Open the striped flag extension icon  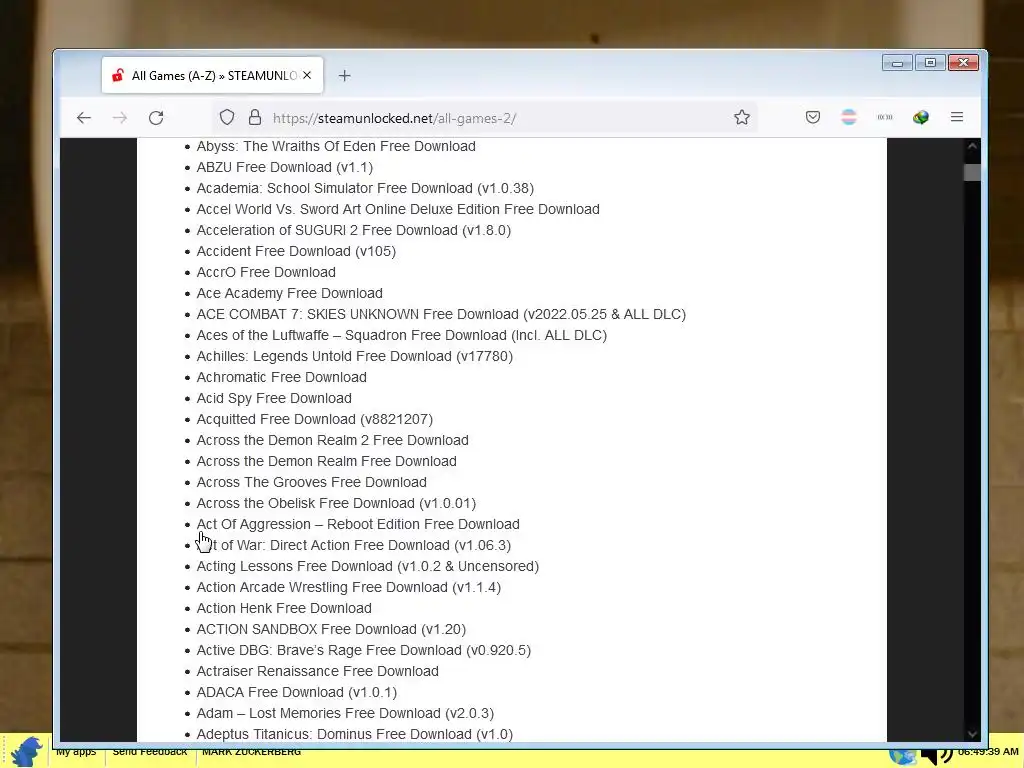(x=849, y=118)
